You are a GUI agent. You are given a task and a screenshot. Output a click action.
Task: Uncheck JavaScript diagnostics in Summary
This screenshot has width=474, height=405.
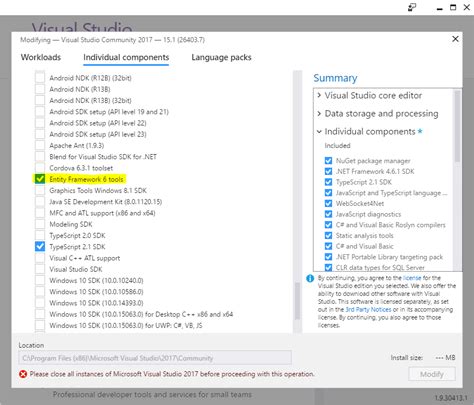[328, 214]
